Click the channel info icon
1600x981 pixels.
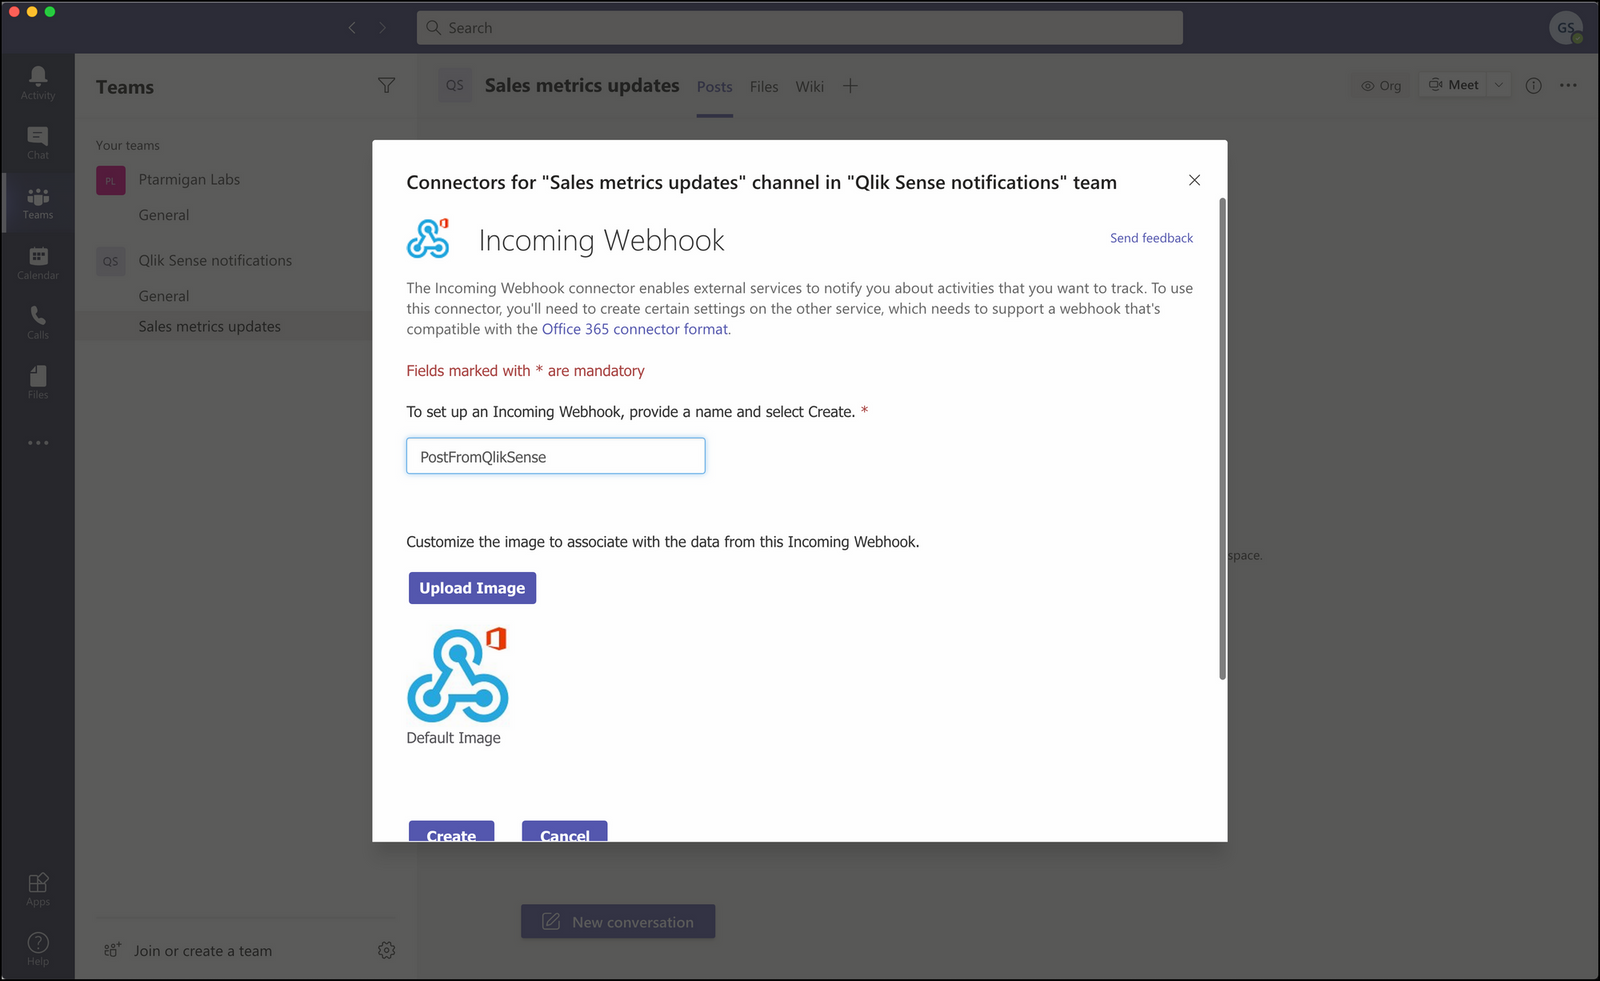[x=1533, y=86]
